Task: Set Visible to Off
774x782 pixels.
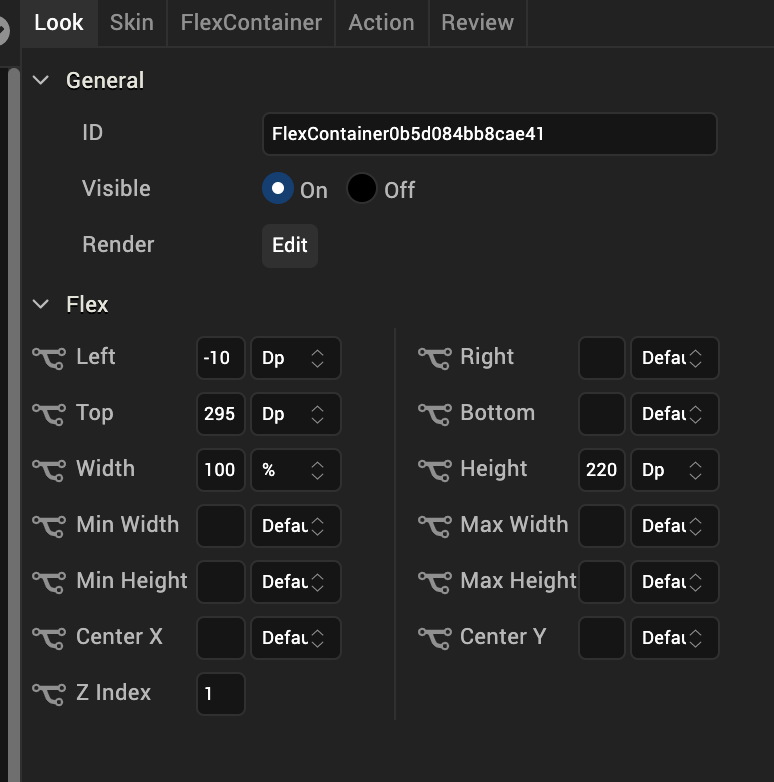Action: [362, 189]
